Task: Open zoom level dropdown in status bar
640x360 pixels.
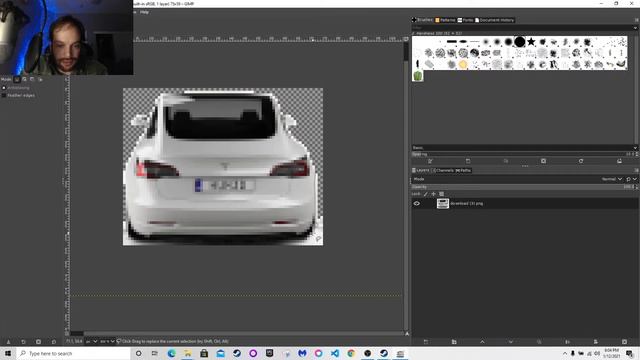Action: (x=107, y=342)
